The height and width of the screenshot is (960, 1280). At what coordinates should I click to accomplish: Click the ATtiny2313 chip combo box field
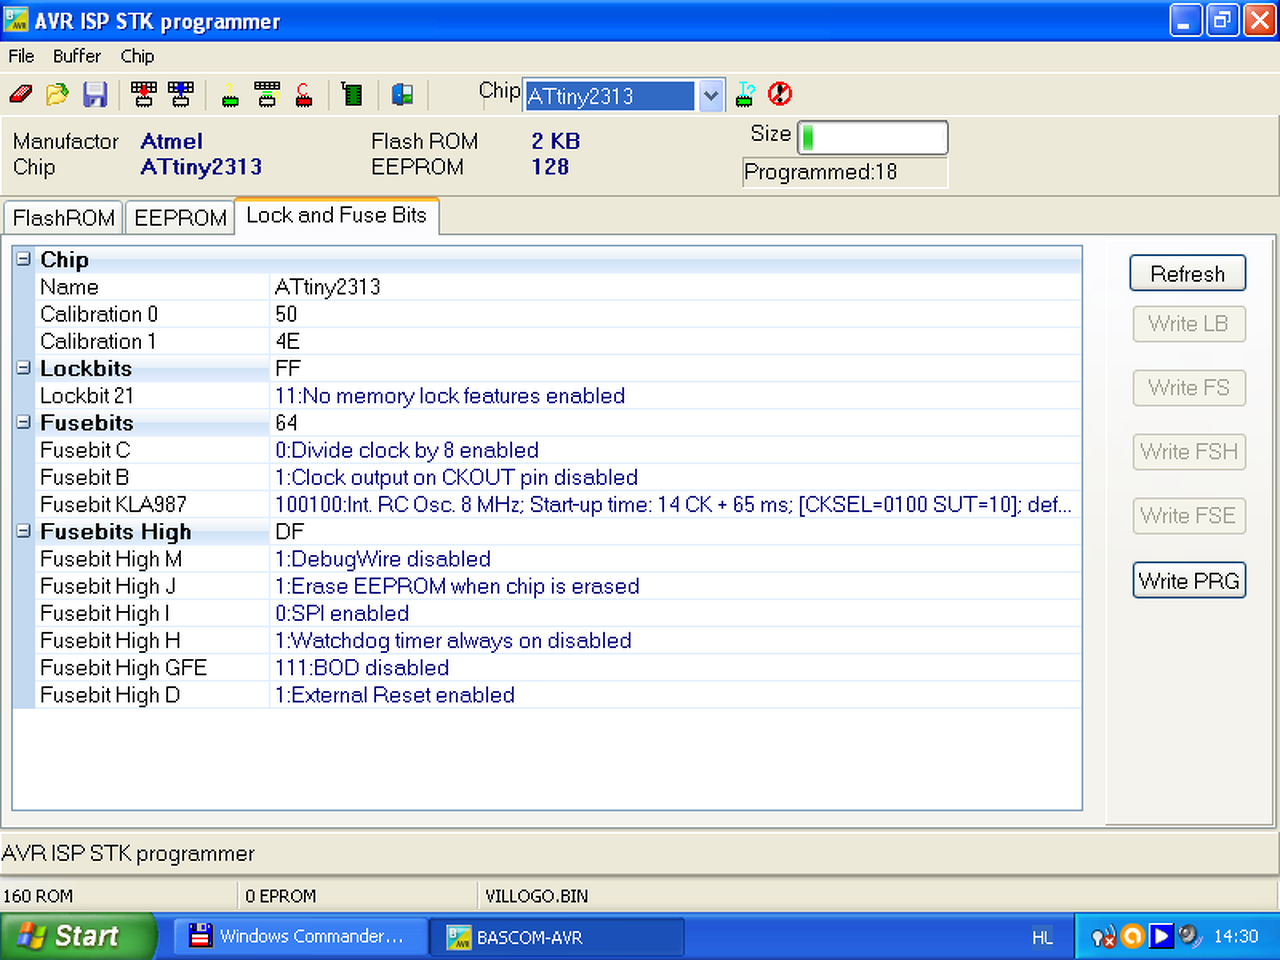(x=610, y=96)
